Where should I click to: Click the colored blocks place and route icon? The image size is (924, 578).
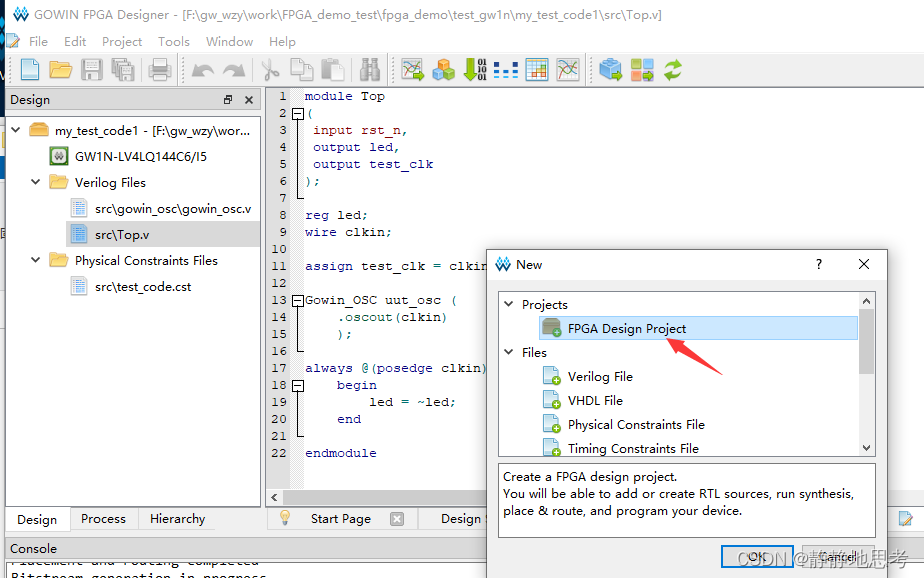click(642, 70)
